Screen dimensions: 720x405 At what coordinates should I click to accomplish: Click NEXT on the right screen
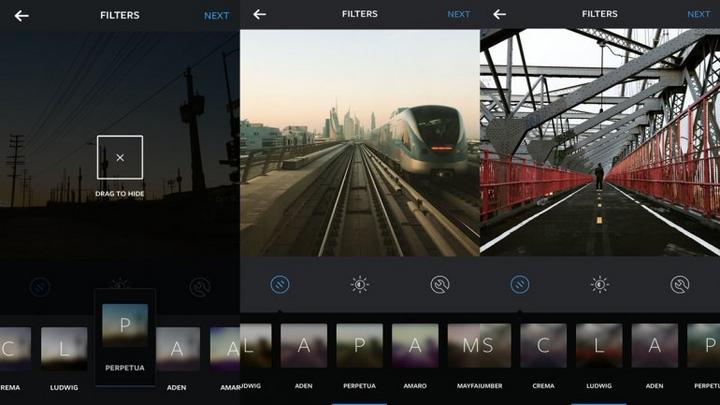(698, 14)
